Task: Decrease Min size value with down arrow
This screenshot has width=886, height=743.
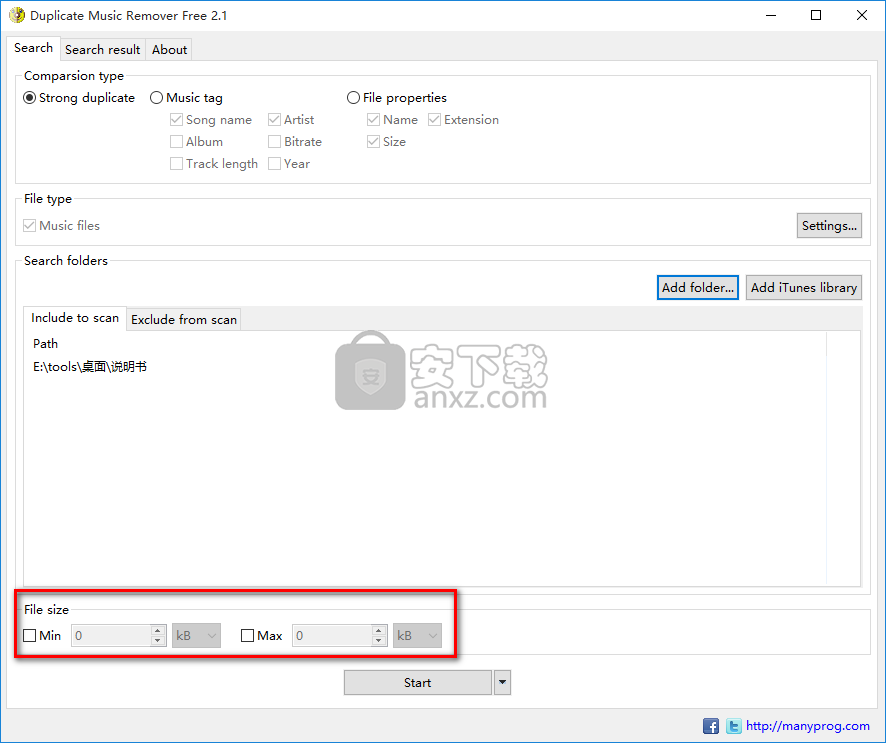Action: (158, 641)
